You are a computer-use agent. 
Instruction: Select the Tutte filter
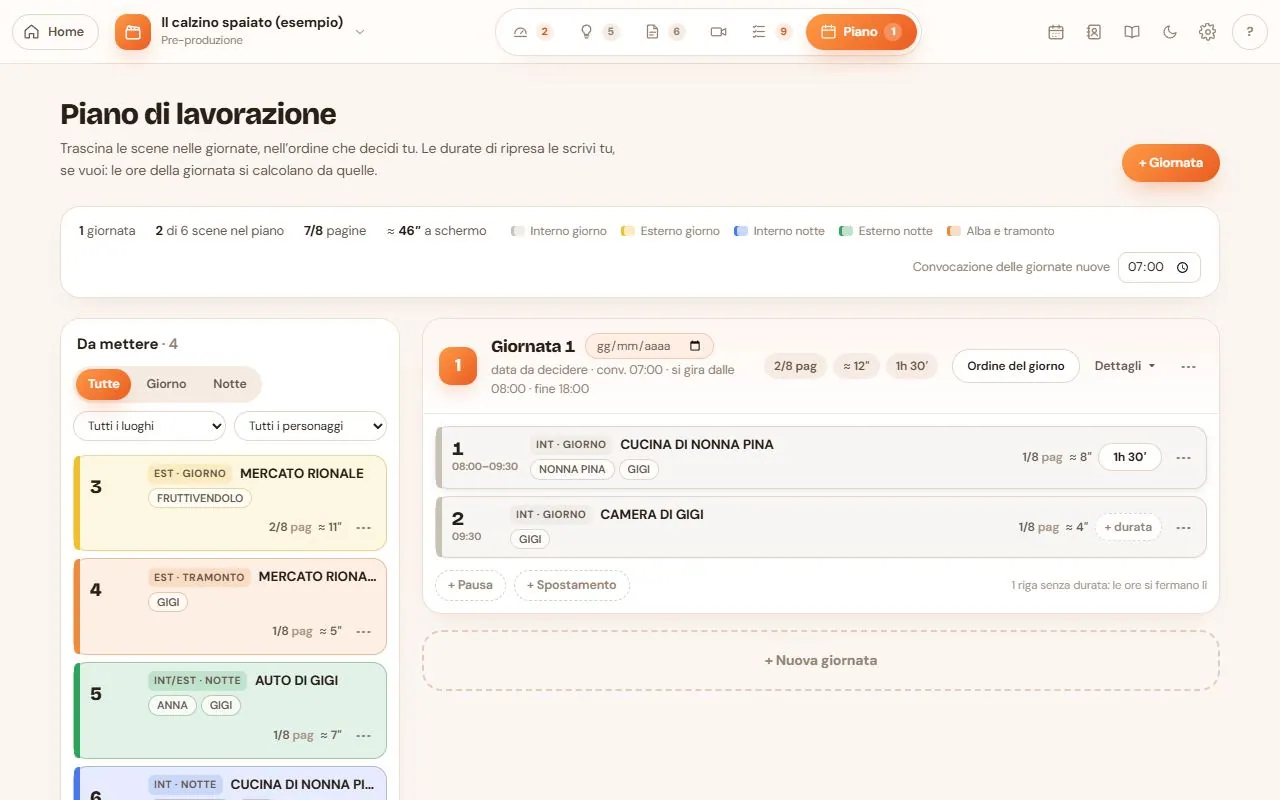[x=104, y=384]
